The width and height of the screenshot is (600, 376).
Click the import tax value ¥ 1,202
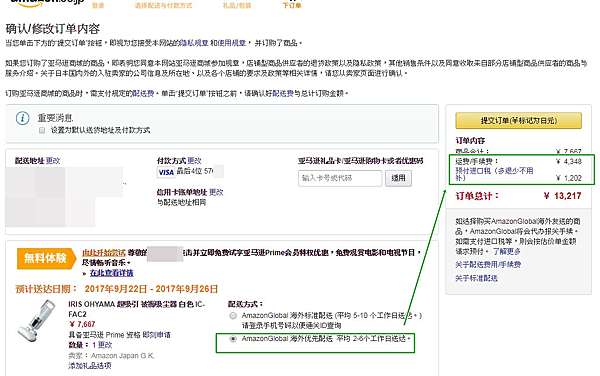(x=568, y=178)
